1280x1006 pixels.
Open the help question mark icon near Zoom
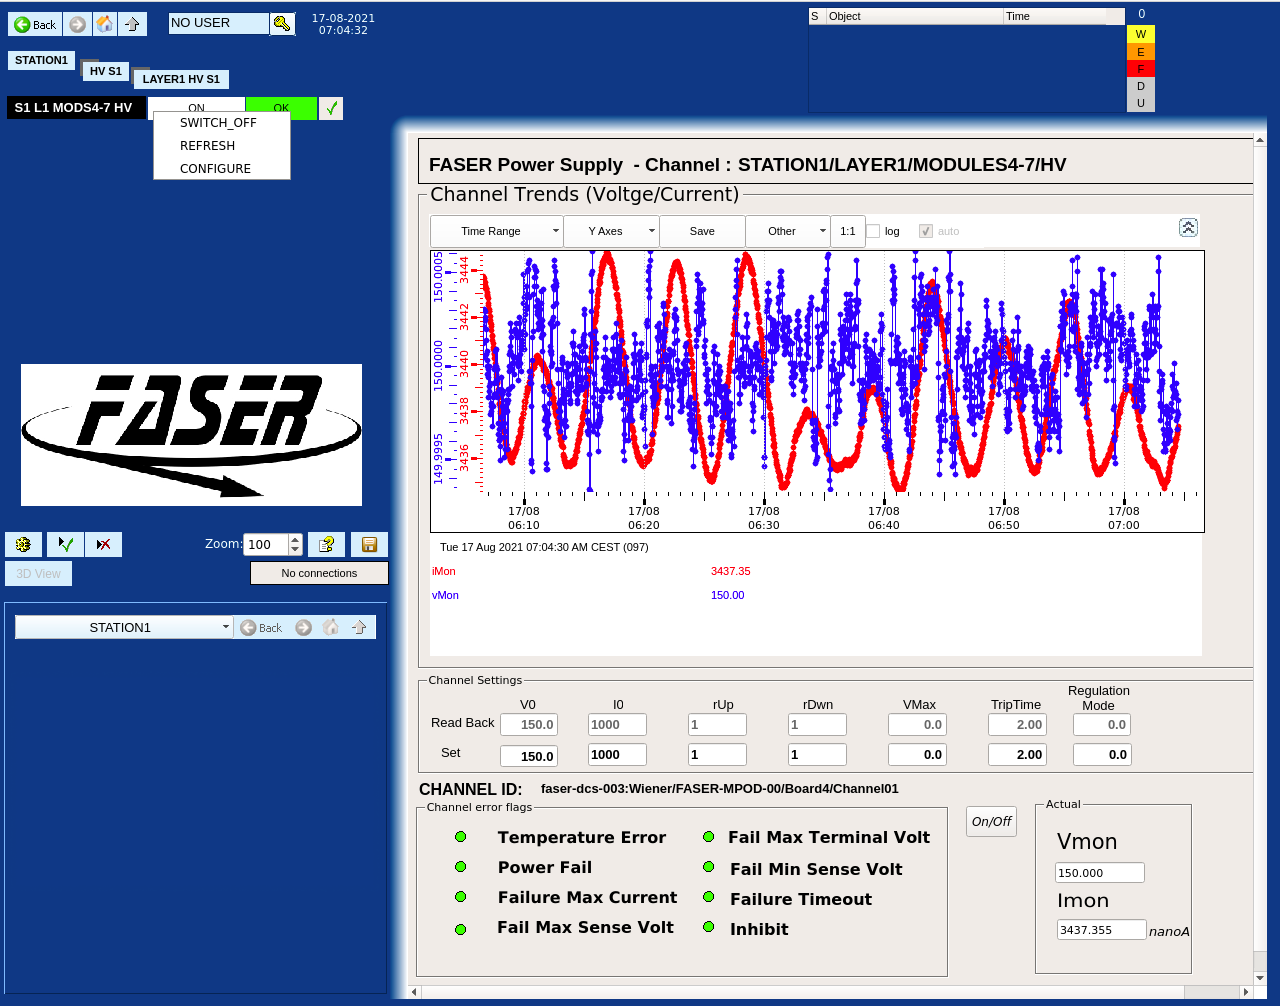[x=326, y=544]
